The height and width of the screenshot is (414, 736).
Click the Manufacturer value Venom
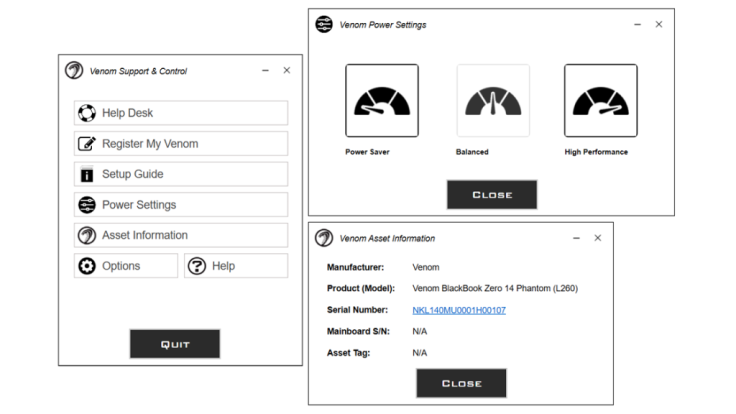tap(426, 267)
